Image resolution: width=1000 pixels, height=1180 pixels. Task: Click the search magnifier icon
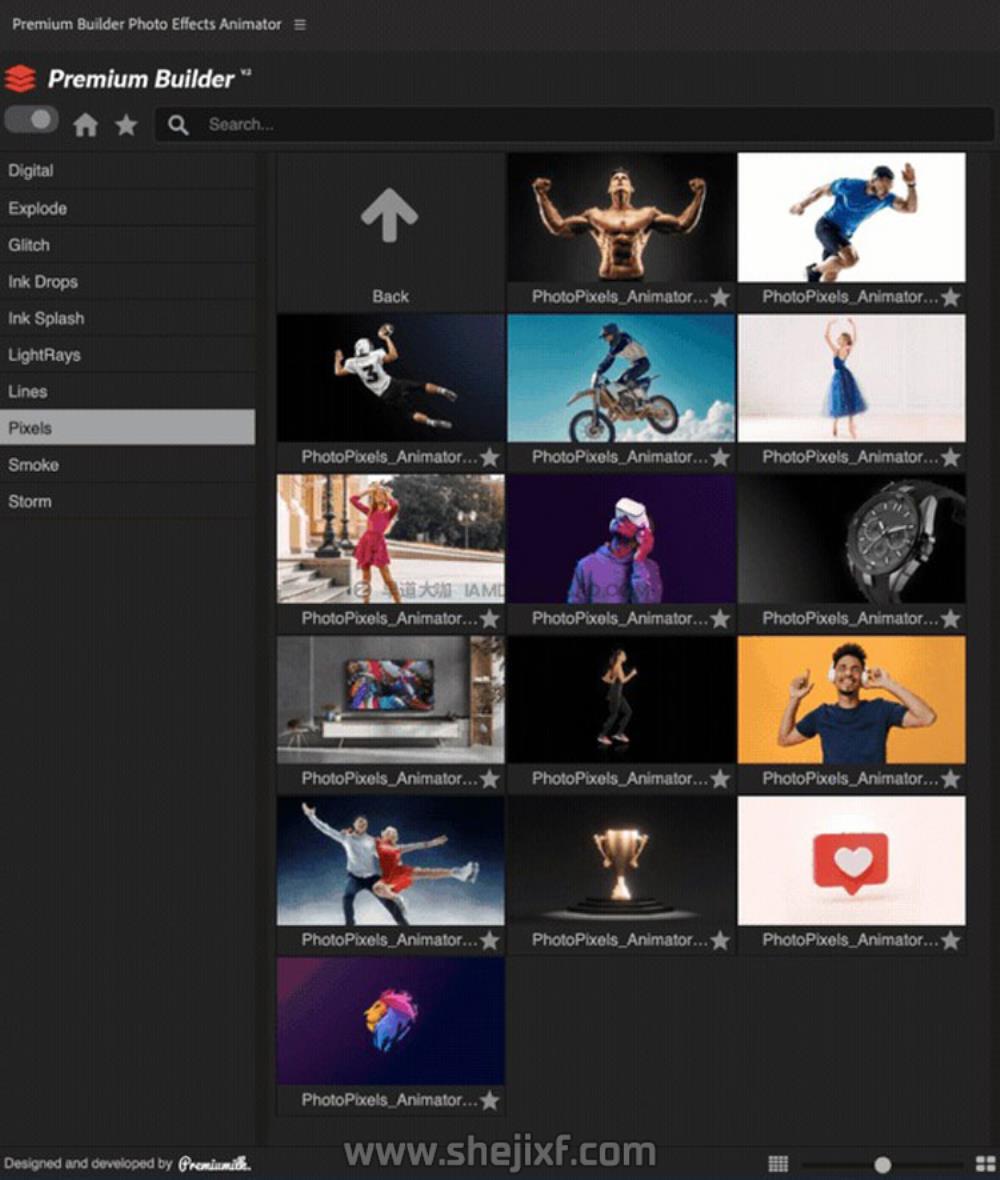coord(178,125)
